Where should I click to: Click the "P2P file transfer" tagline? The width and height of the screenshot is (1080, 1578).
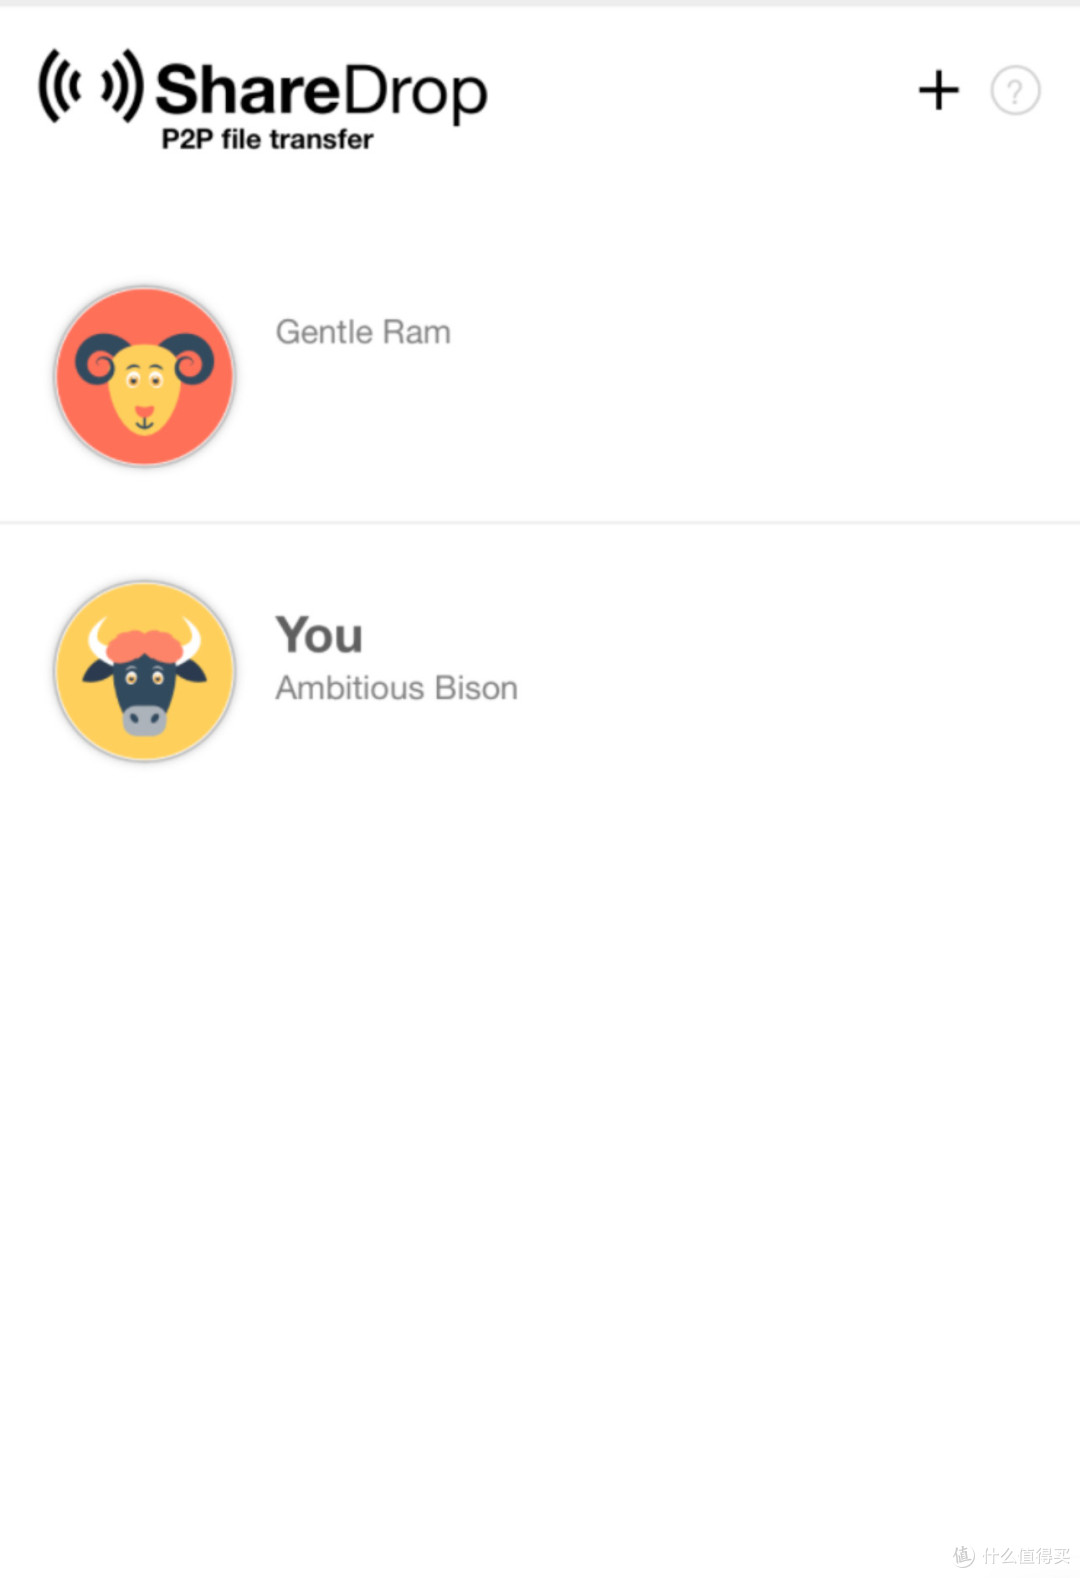pyautogui.click(x=267, y=139)
